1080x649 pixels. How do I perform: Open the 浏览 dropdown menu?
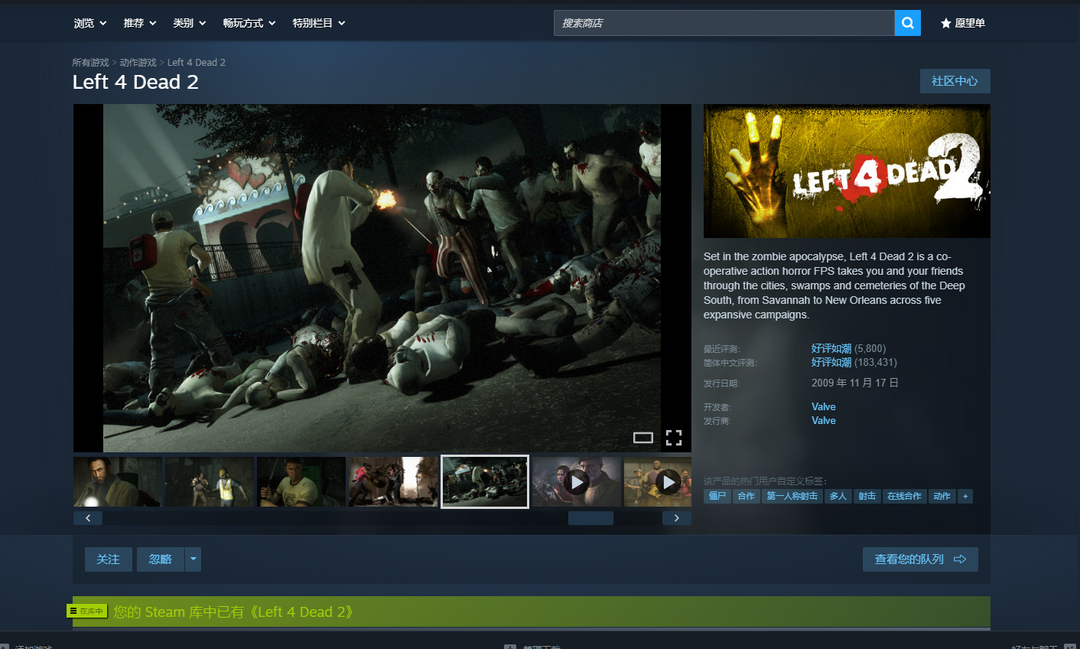(x=90, y=23)
